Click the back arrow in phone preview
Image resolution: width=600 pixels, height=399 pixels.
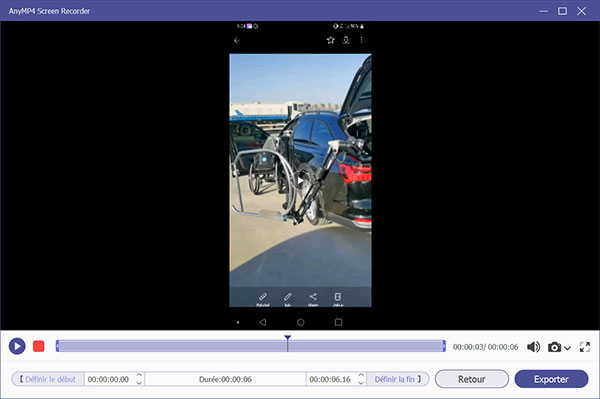(x=237, y=40)
